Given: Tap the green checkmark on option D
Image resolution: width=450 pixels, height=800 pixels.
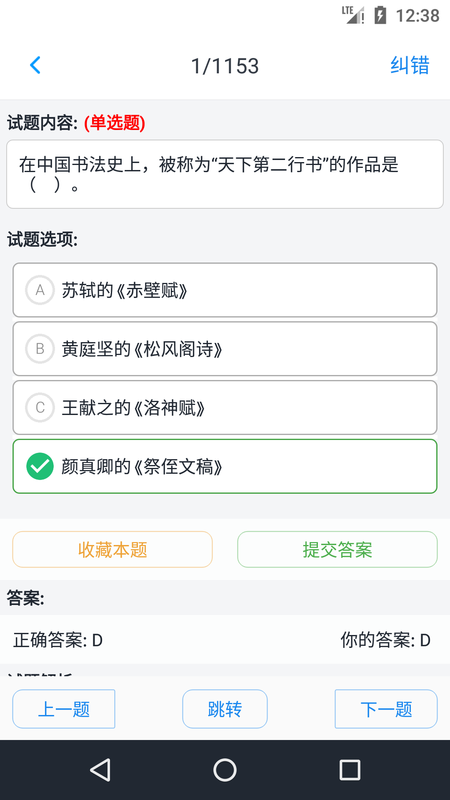Looking at the screenshot, I should 40,466.
